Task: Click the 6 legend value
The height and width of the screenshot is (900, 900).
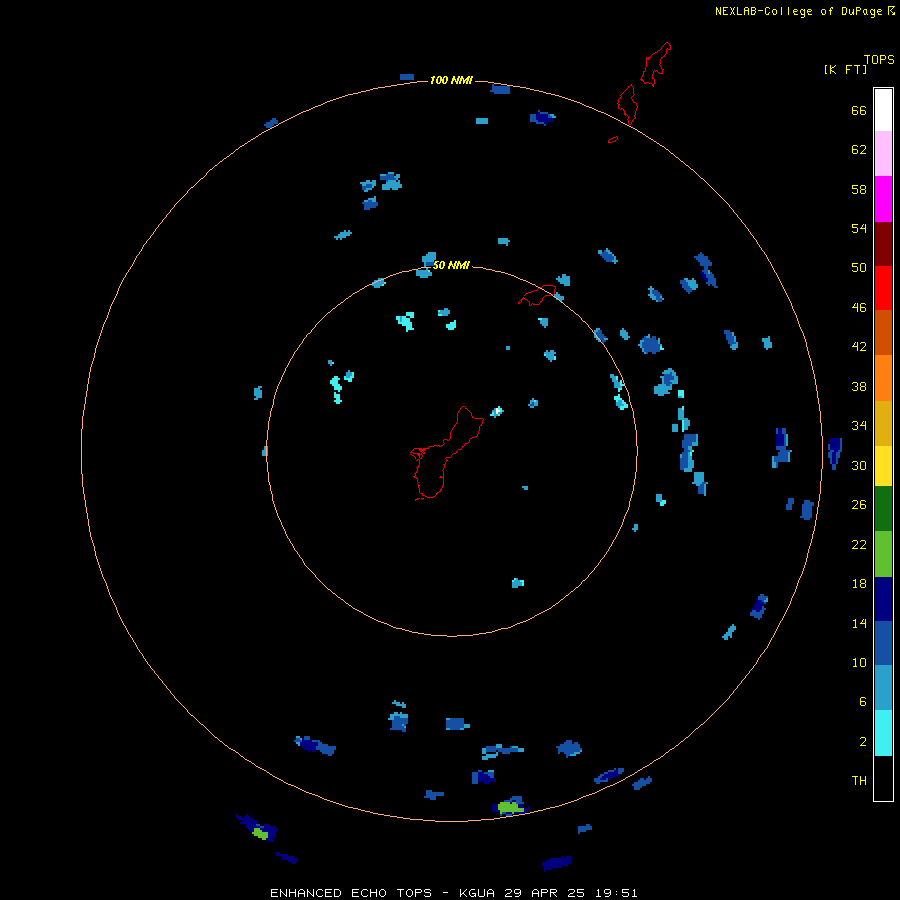Action: click(863, 702)
